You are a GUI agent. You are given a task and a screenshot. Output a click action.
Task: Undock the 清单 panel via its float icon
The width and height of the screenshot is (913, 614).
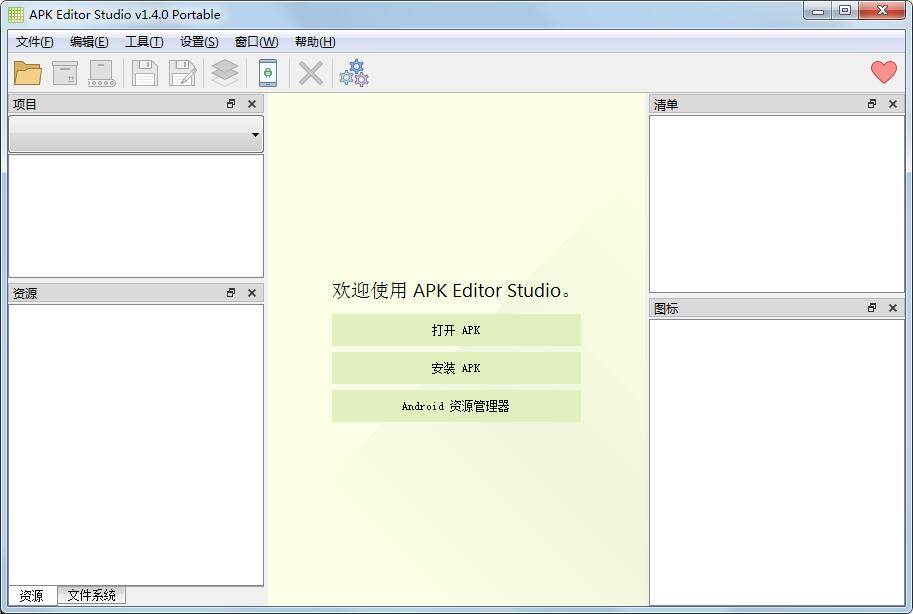click(x=871, y=103)
